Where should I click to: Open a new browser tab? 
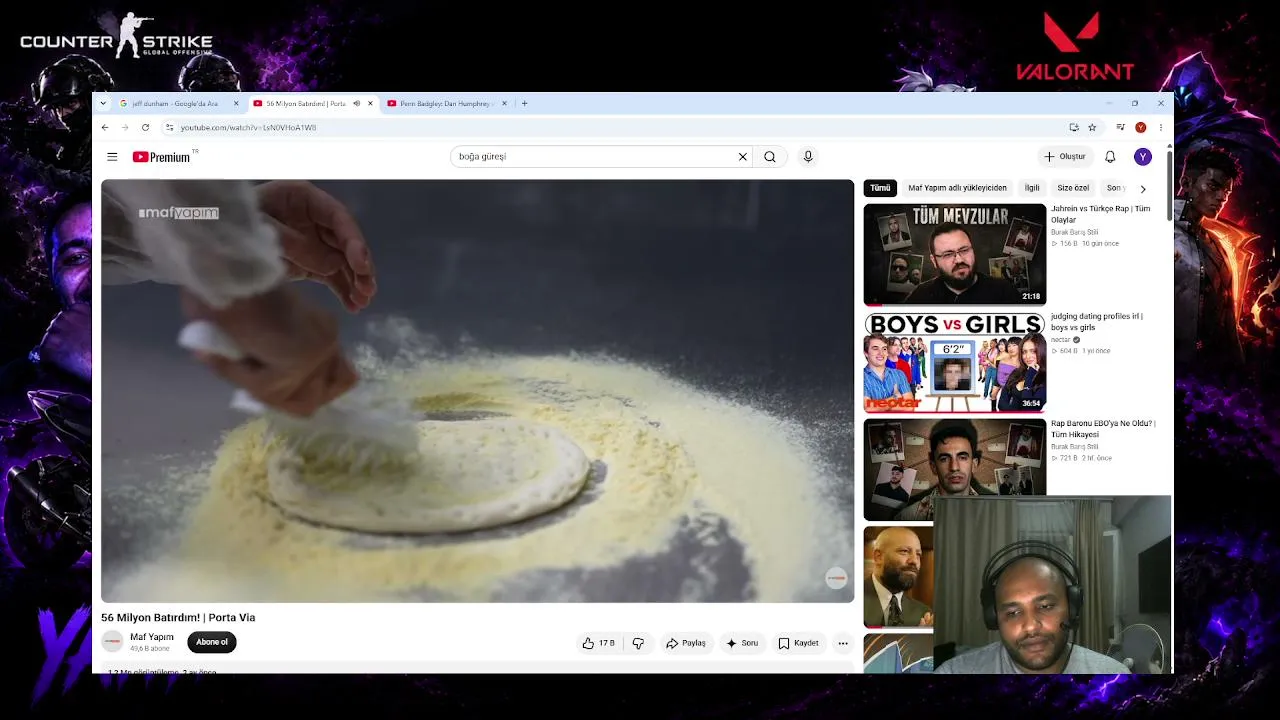(524, 104)
